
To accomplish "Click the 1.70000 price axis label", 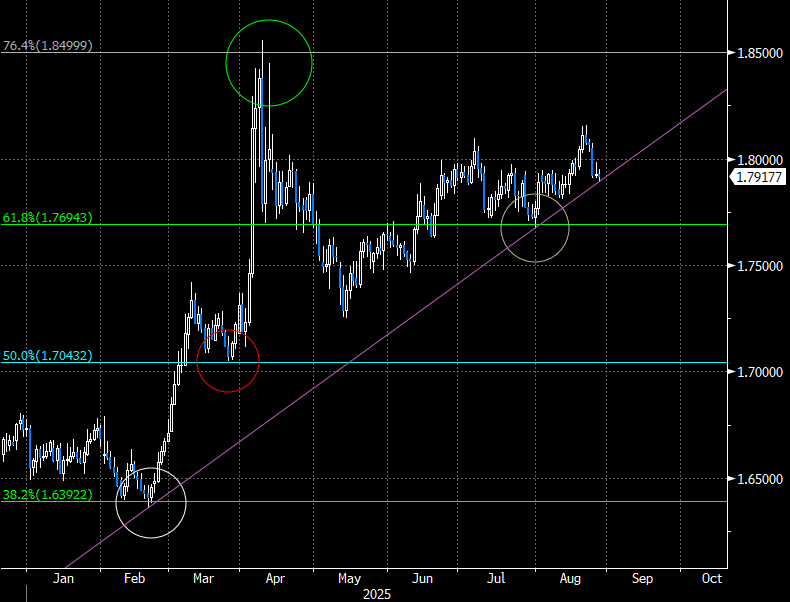I will pyautogui.click(x=760, y=372).
